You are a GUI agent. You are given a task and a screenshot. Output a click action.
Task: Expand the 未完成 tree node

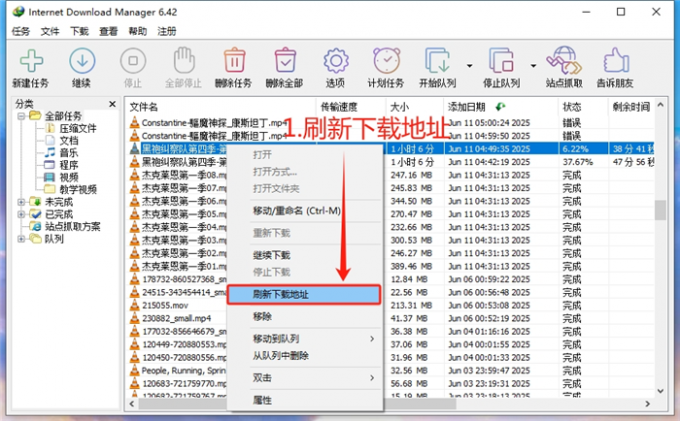click(x=21, y=202)
